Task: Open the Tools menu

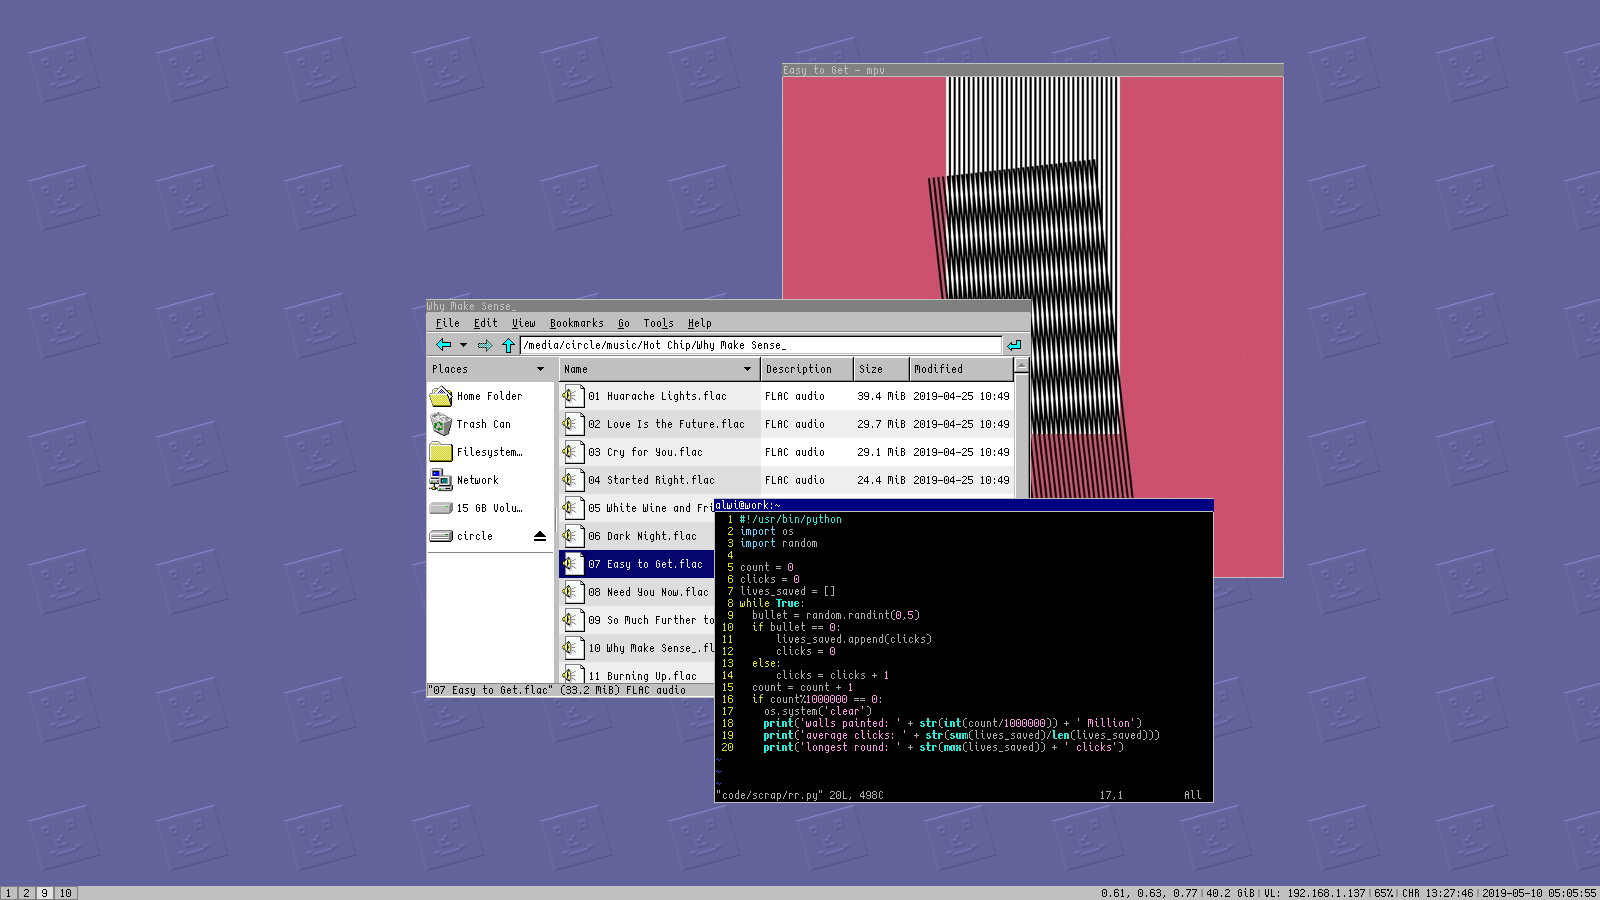Action: (658, 323)
